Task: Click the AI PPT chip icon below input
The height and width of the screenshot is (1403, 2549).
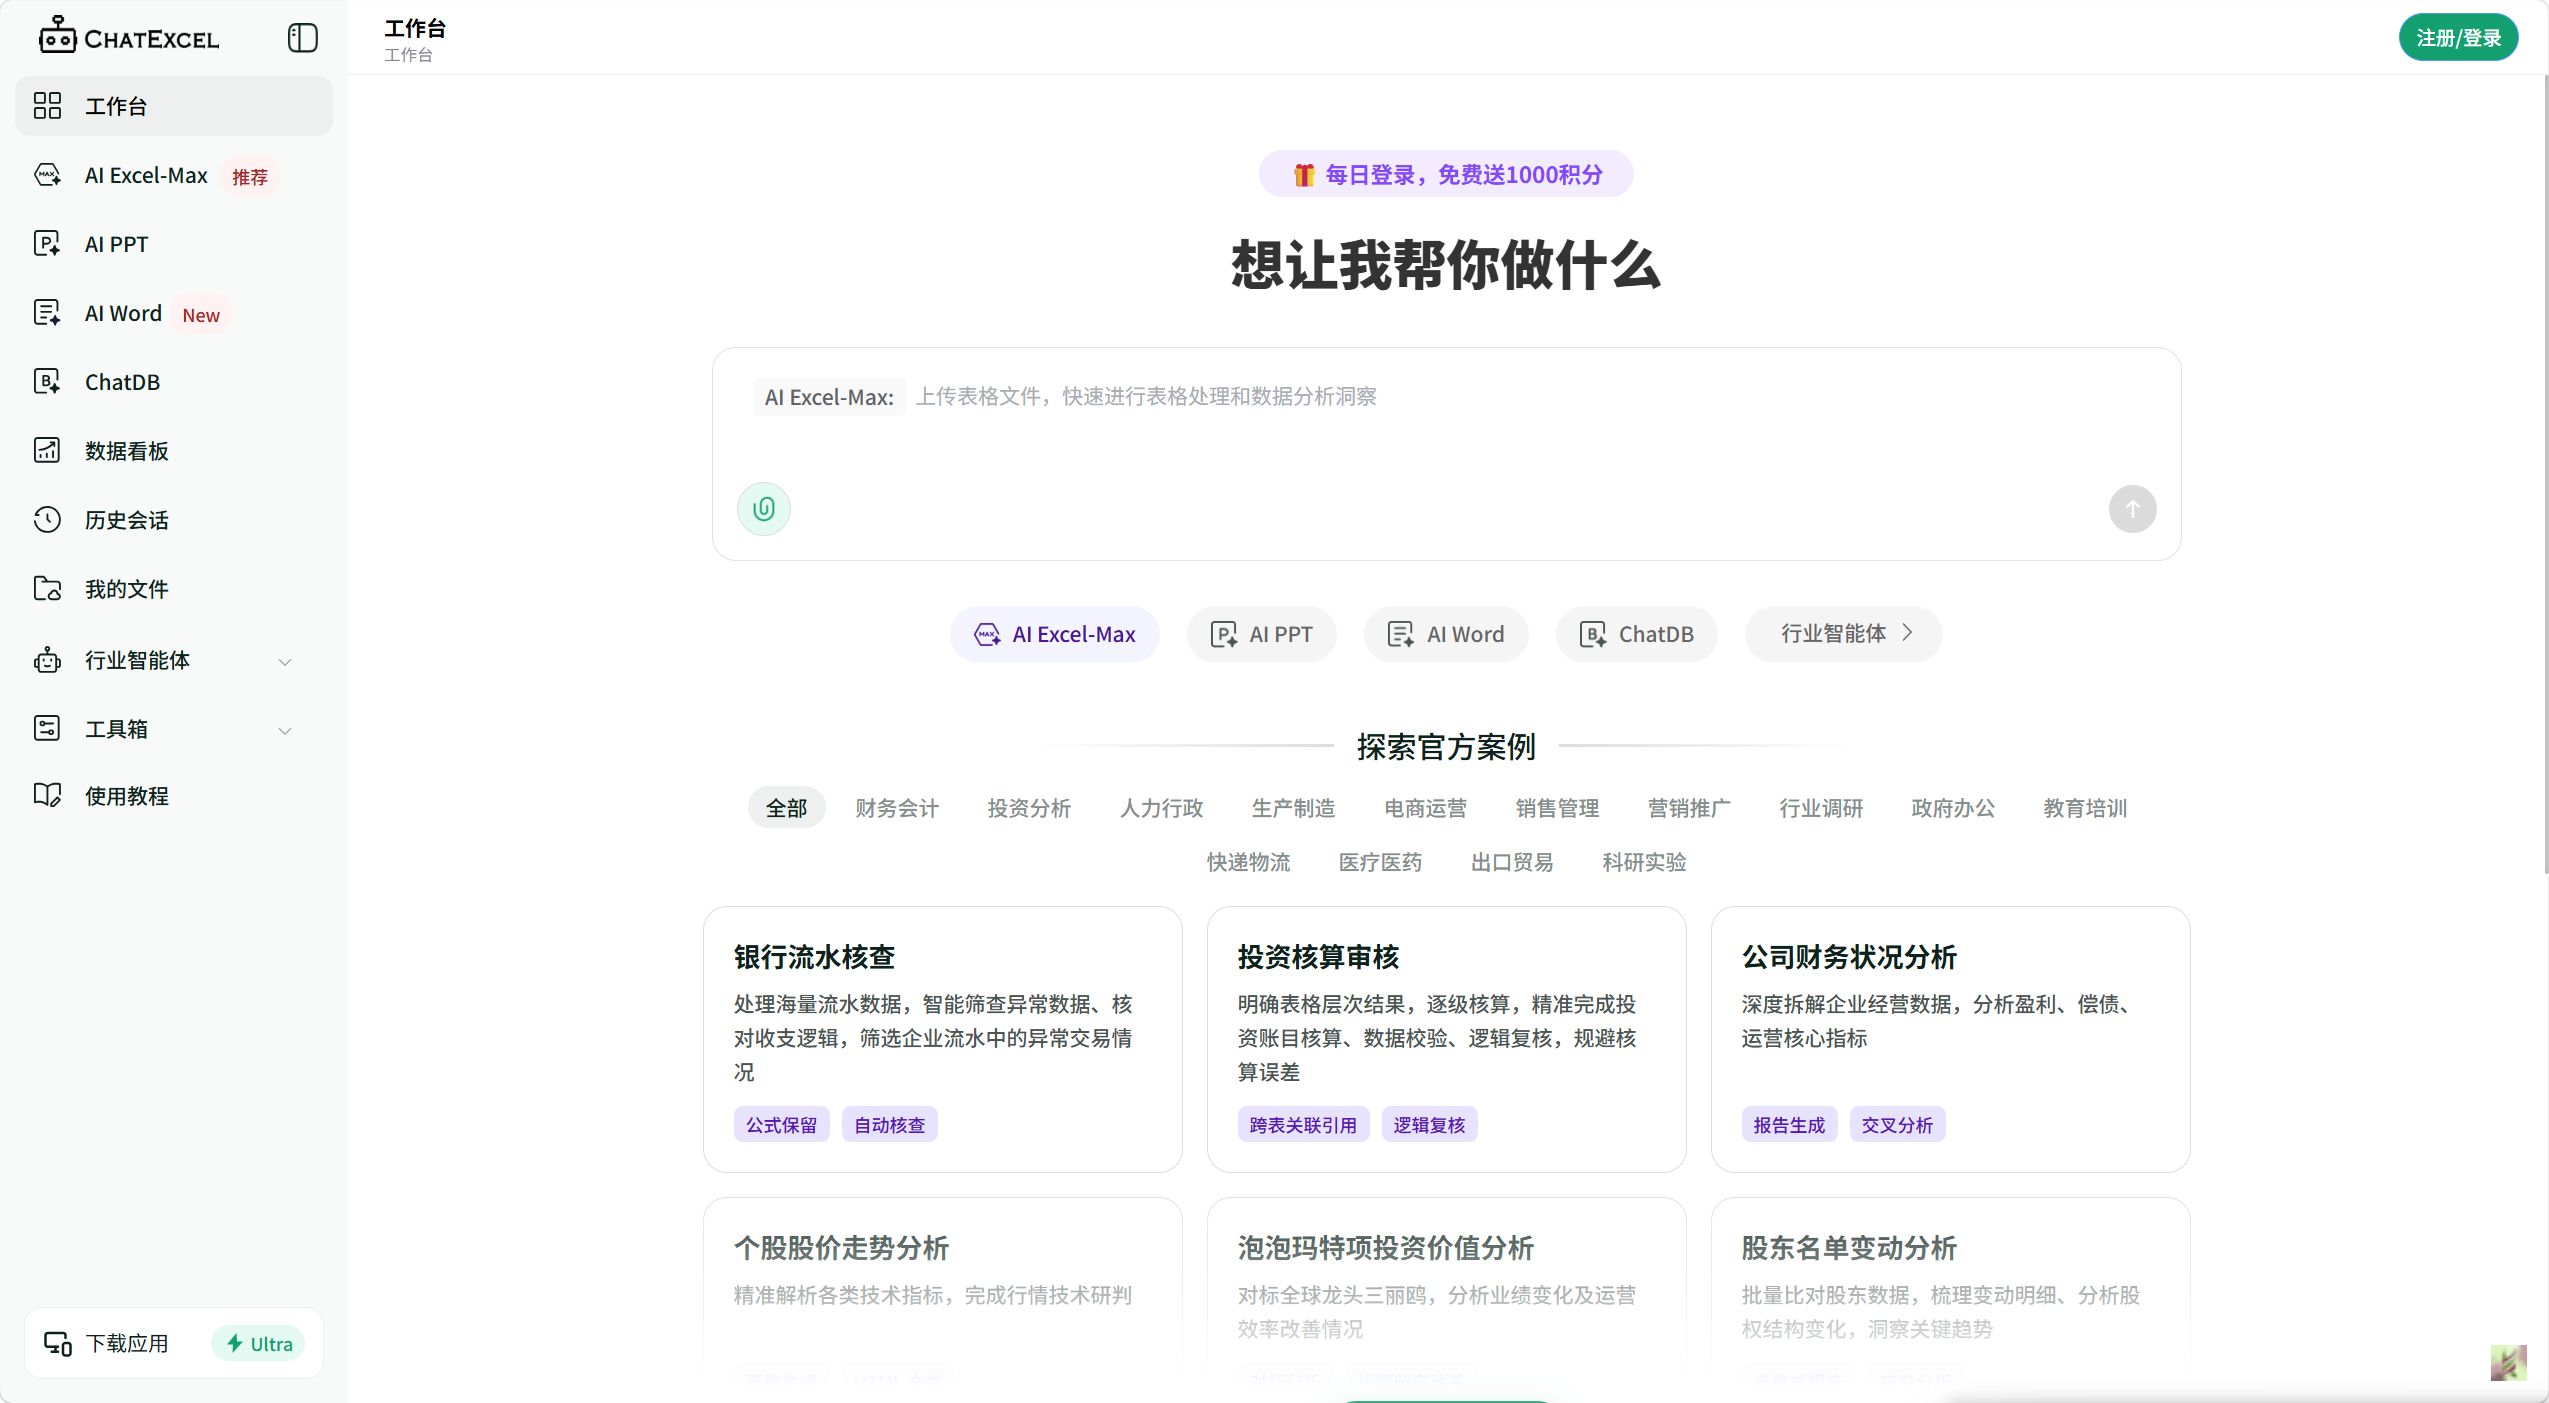Action: (x=1224, y=635)
